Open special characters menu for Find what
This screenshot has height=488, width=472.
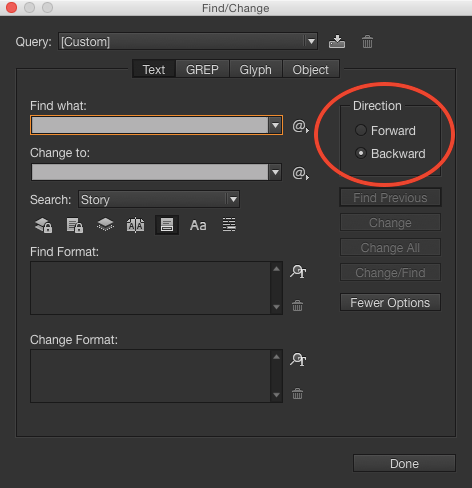tap(300, 126)
